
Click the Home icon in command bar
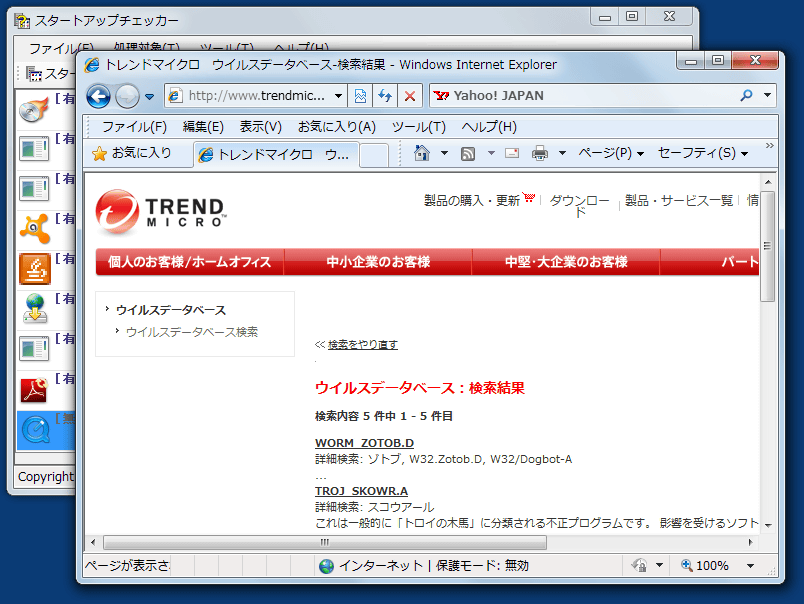pos(422,153)
